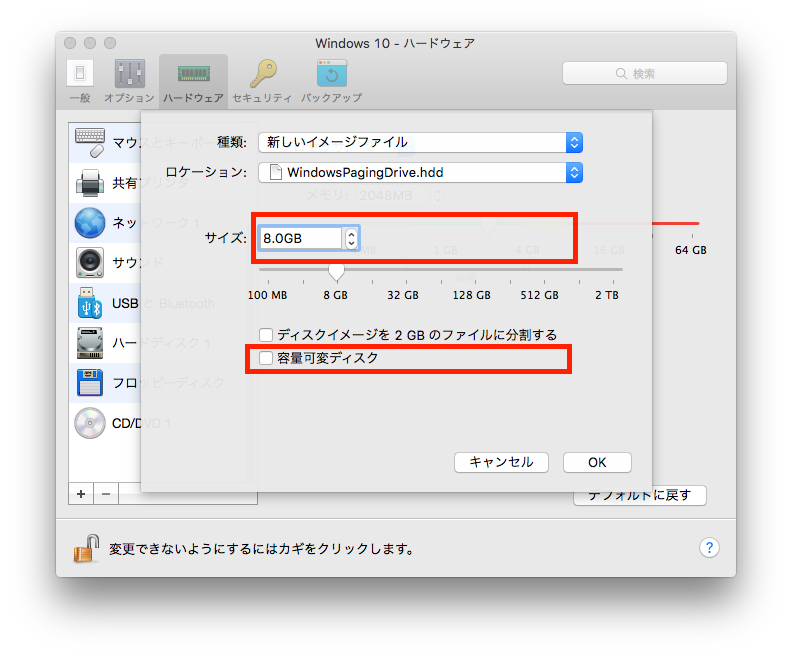Open the ロケーション dropdown with WindowsPagingDrive.hdd
Screen dimensions: 792x657
click(x=420, y=173)
